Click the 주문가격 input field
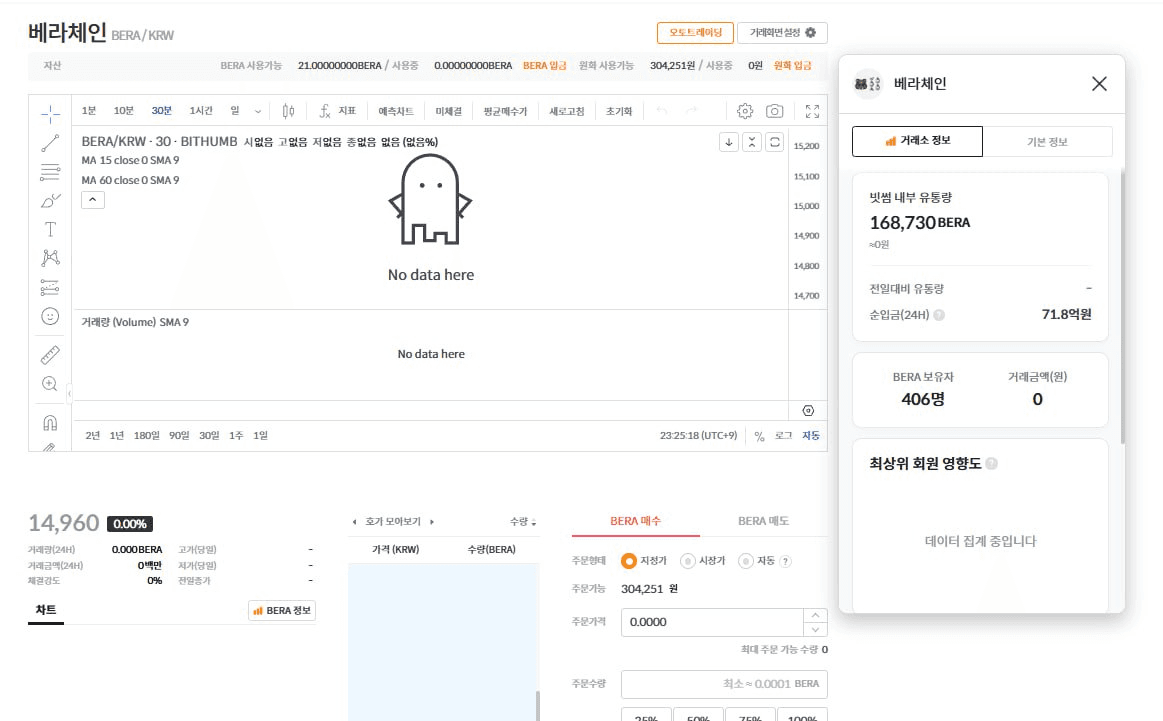The height and width of the screenshot is (721, 1163). pyautogui.click(x=712, y=622)
